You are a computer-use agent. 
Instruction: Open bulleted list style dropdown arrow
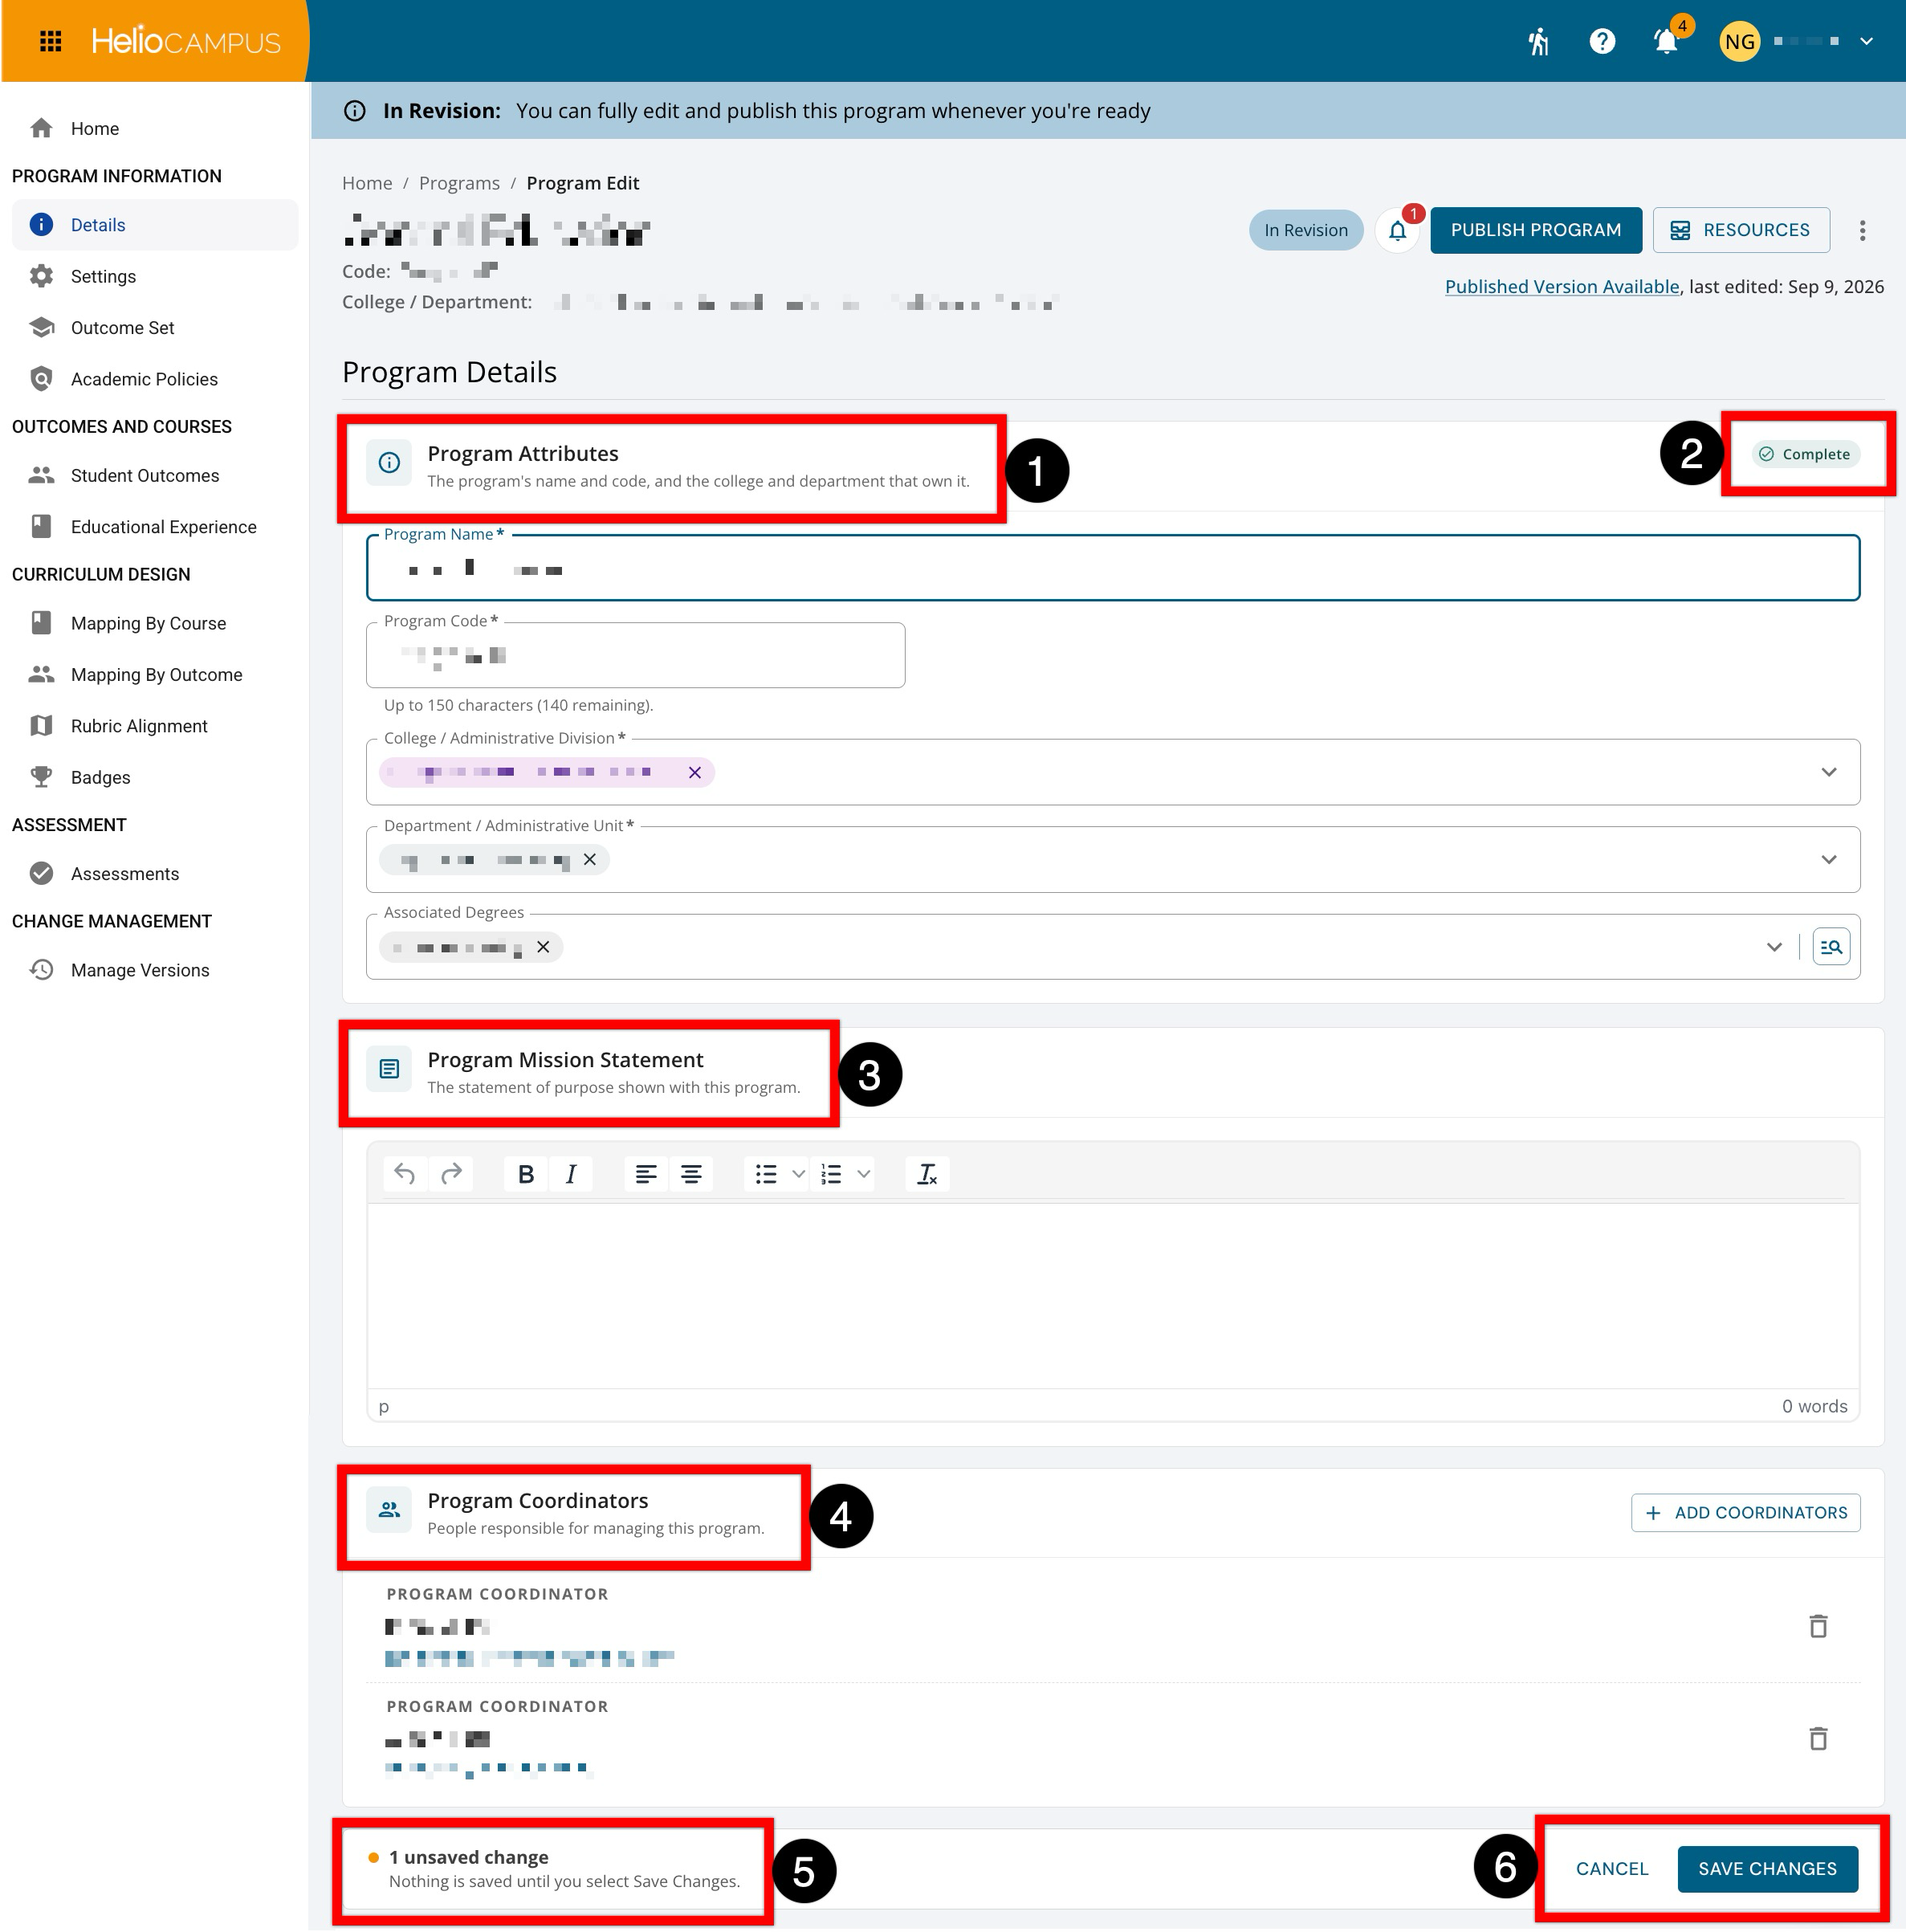798,1173
